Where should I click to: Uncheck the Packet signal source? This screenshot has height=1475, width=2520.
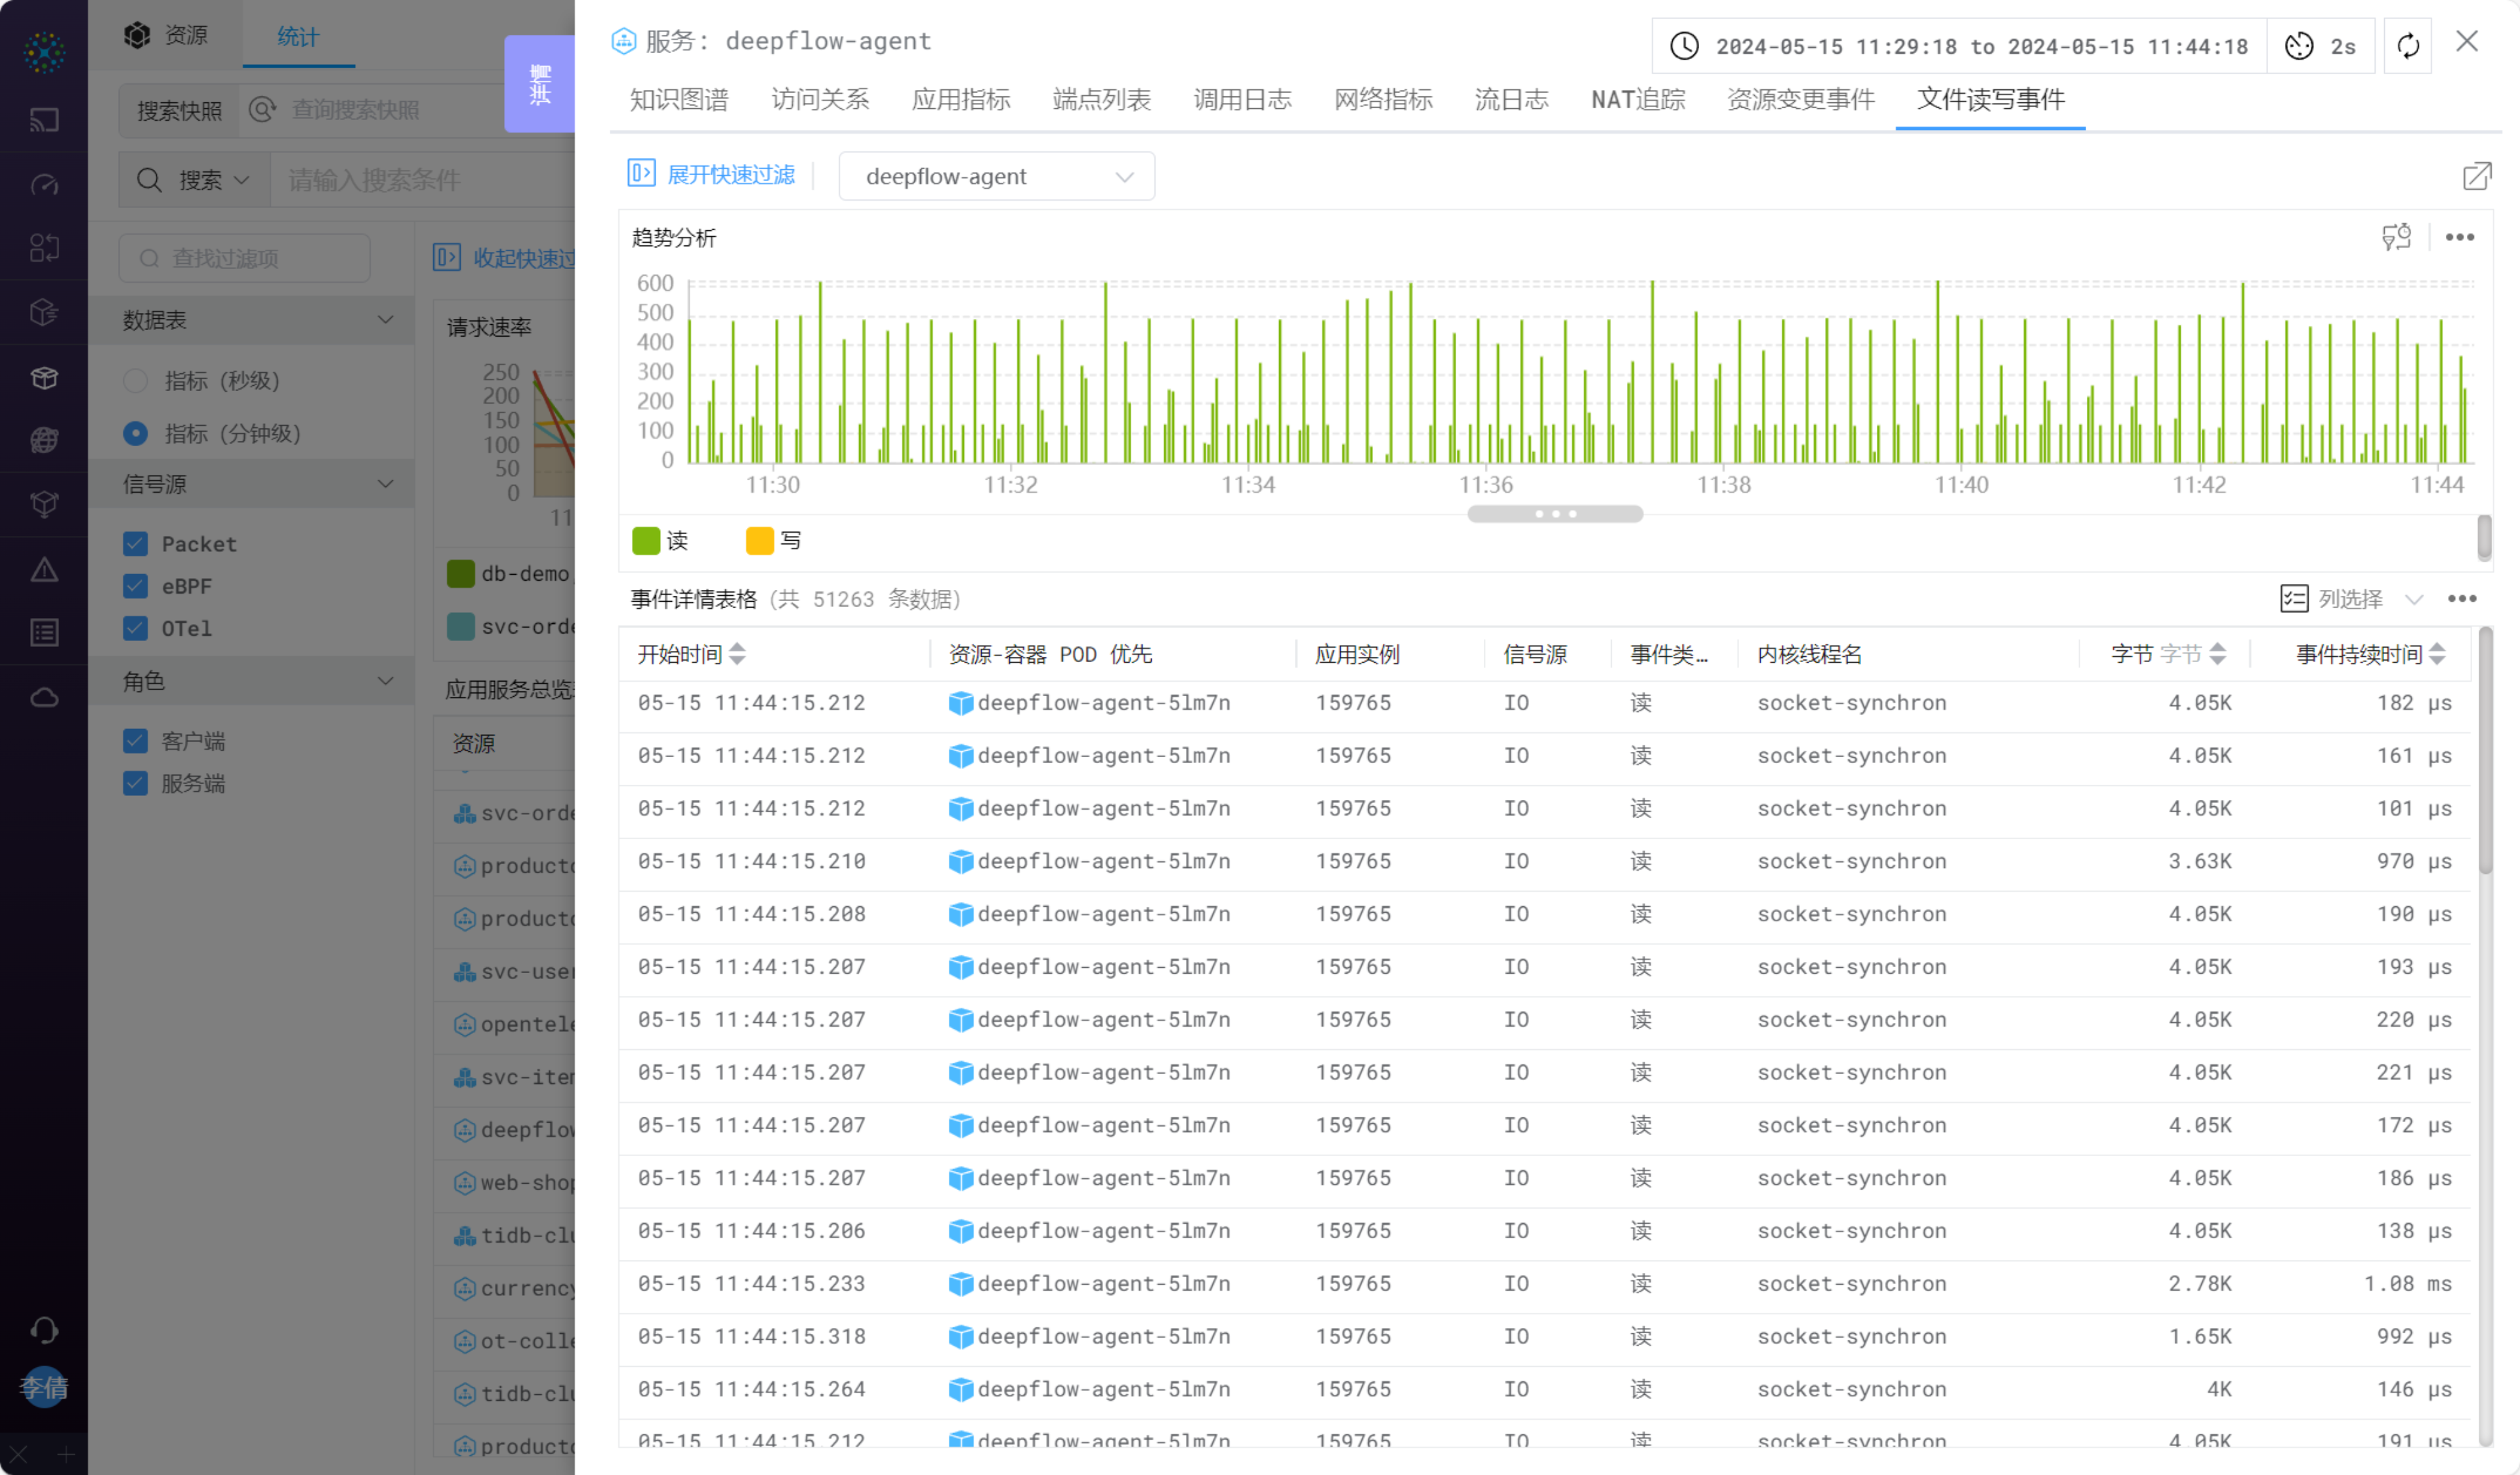click(x=135, y=544)
